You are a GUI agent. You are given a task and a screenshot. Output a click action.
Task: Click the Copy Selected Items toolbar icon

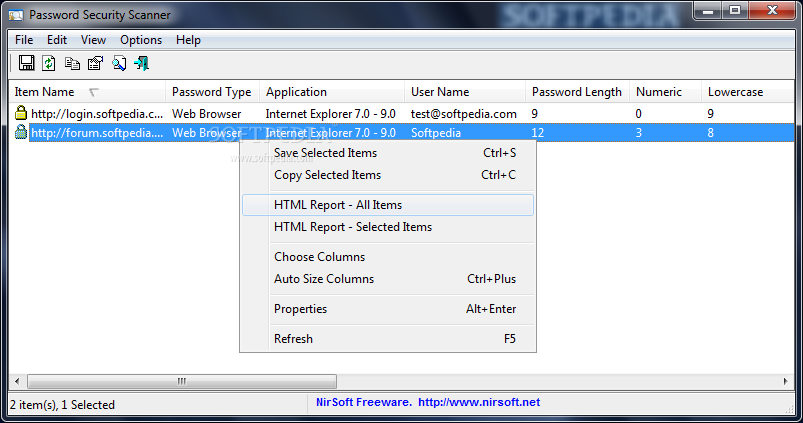(x=72, y=63)
